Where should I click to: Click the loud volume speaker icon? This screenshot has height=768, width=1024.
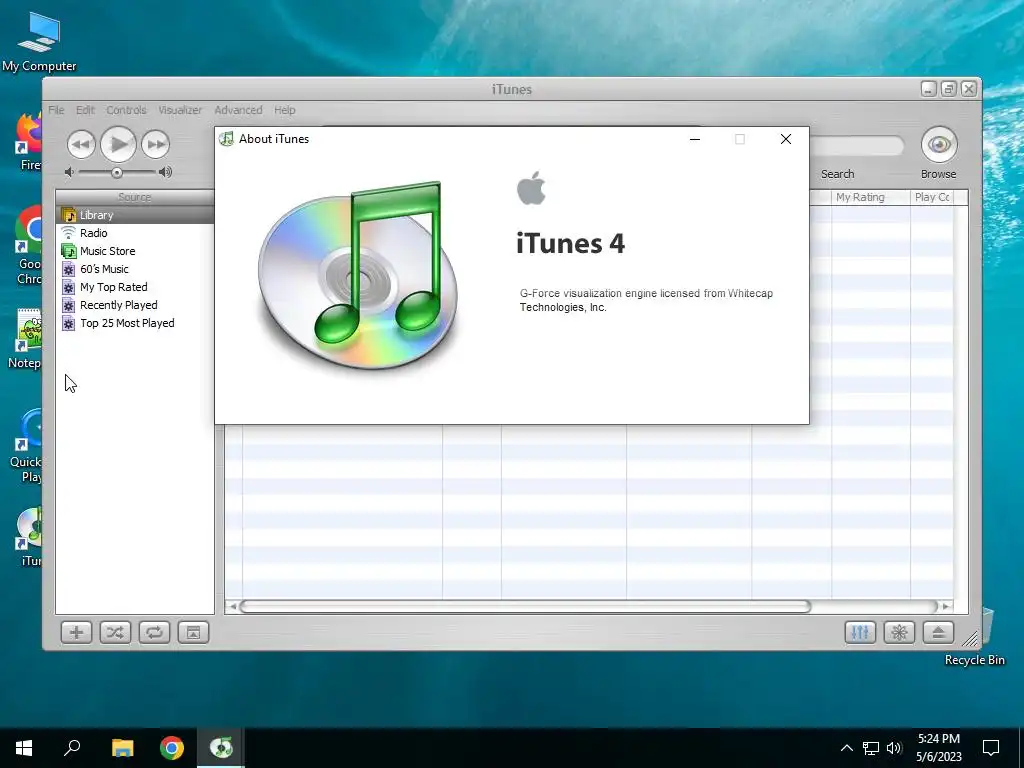pyautogui.click(x=165, y=172)
